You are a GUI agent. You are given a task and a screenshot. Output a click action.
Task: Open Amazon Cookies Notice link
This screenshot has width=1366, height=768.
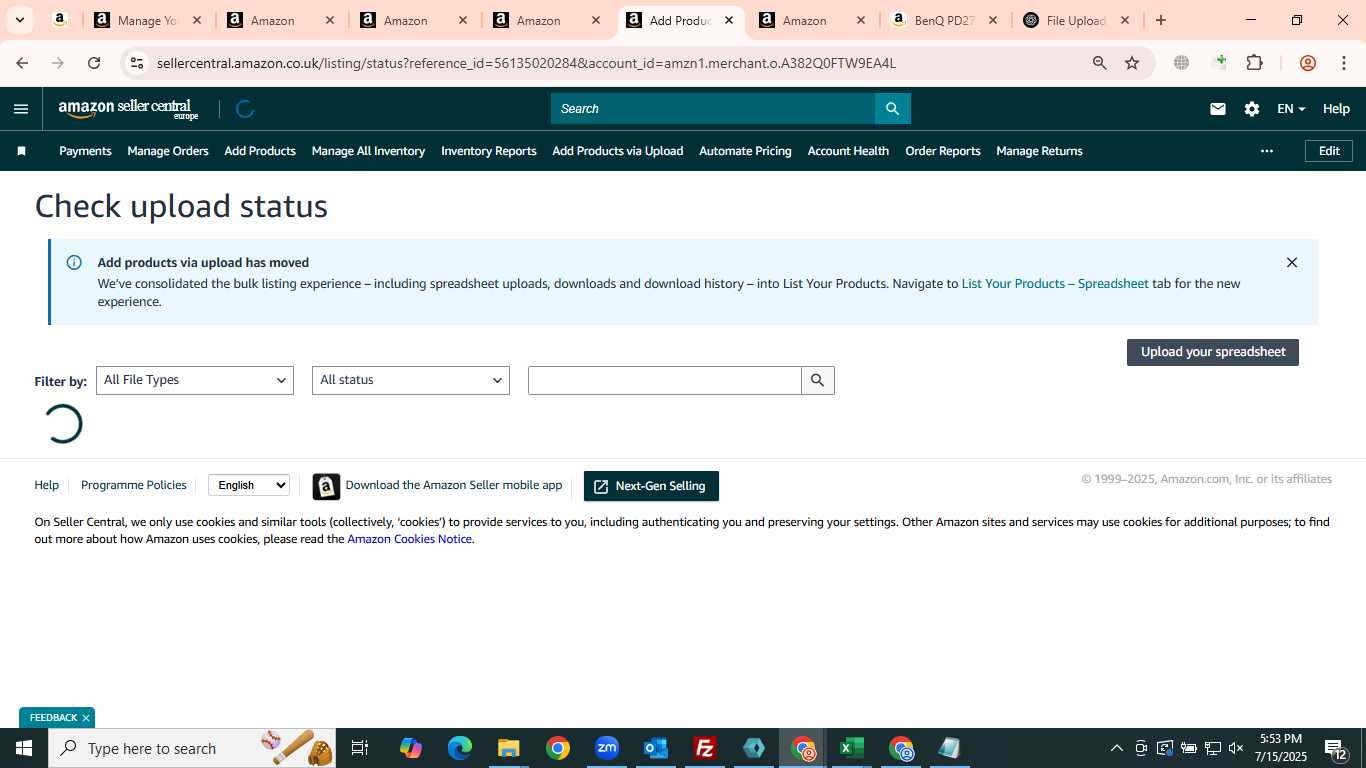(x=409, y=539)
